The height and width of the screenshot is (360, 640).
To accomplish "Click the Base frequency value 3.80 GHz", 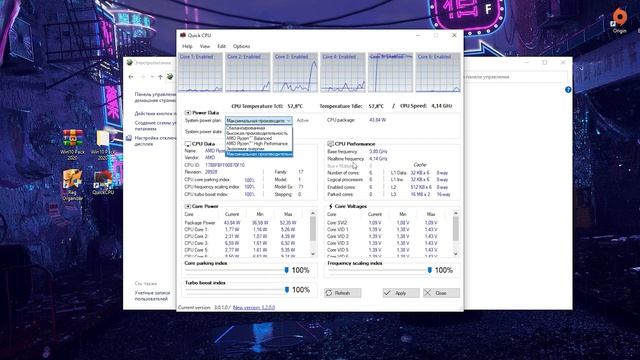I will point(378,151).
